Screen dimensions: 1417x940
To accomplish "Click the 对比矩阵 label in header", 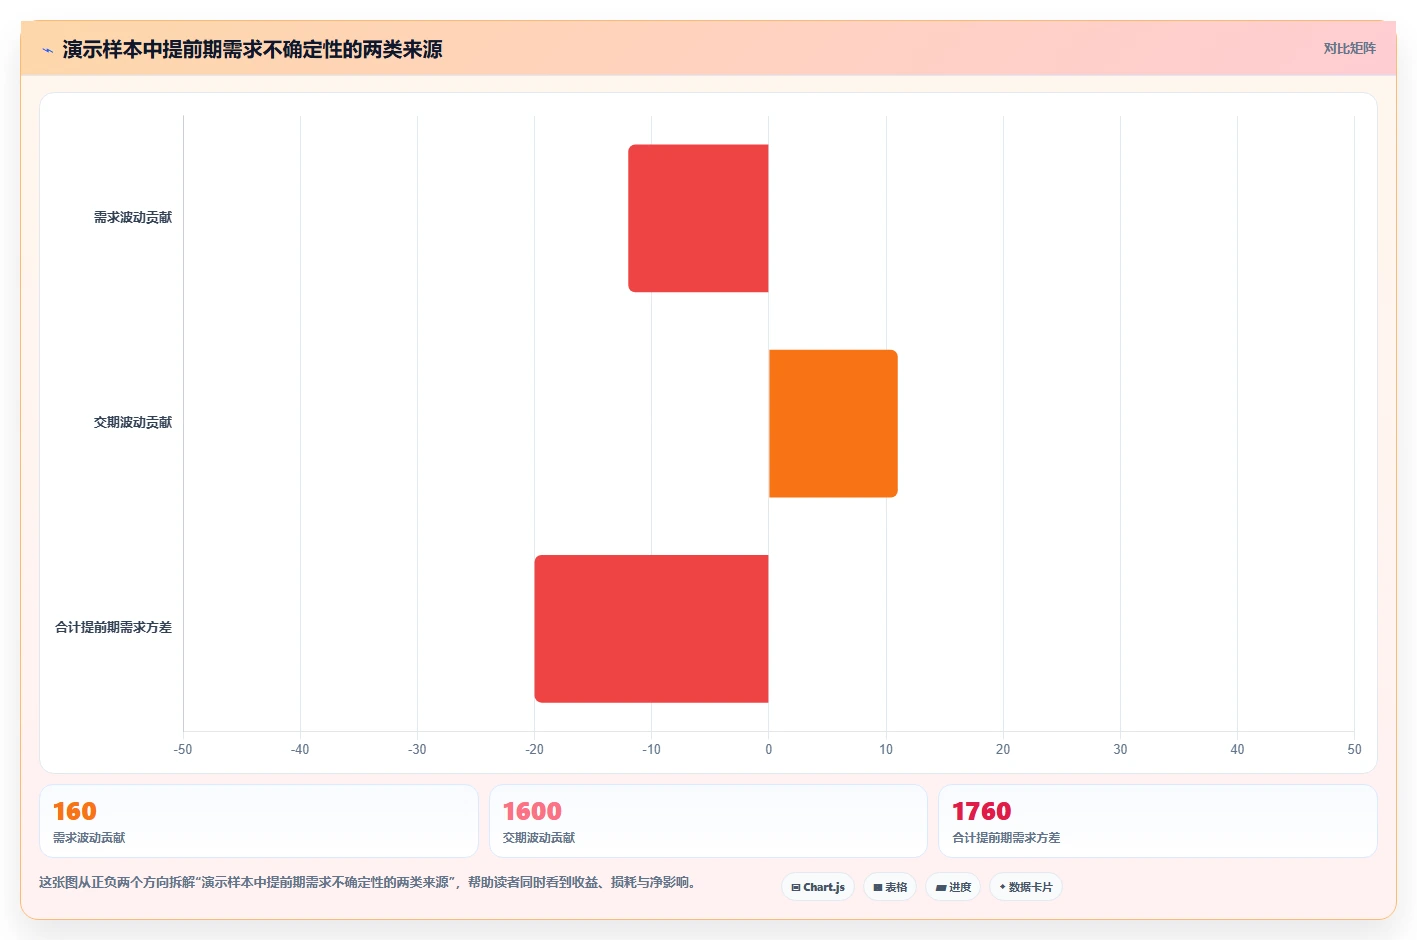I will [x=1349, y=48].
